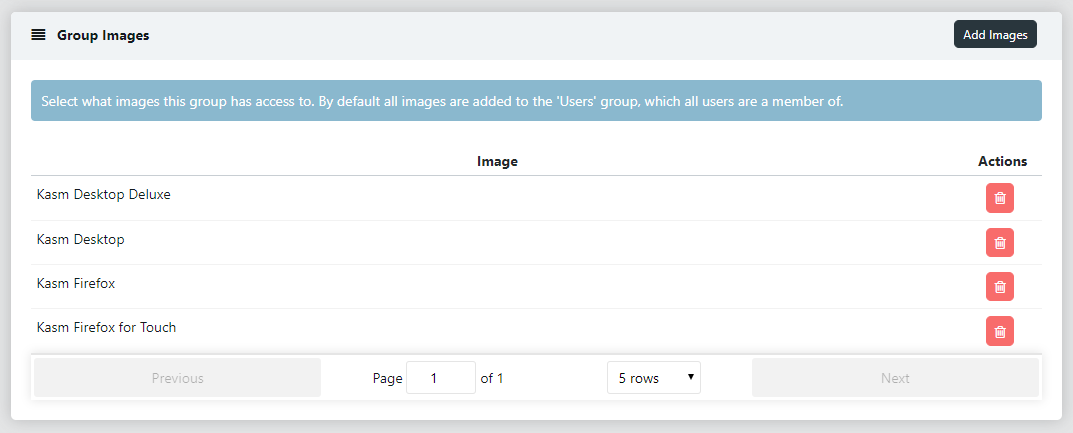
Task: Select the Kasm Desktop Deluxe row name
Action: click(104, 195)
